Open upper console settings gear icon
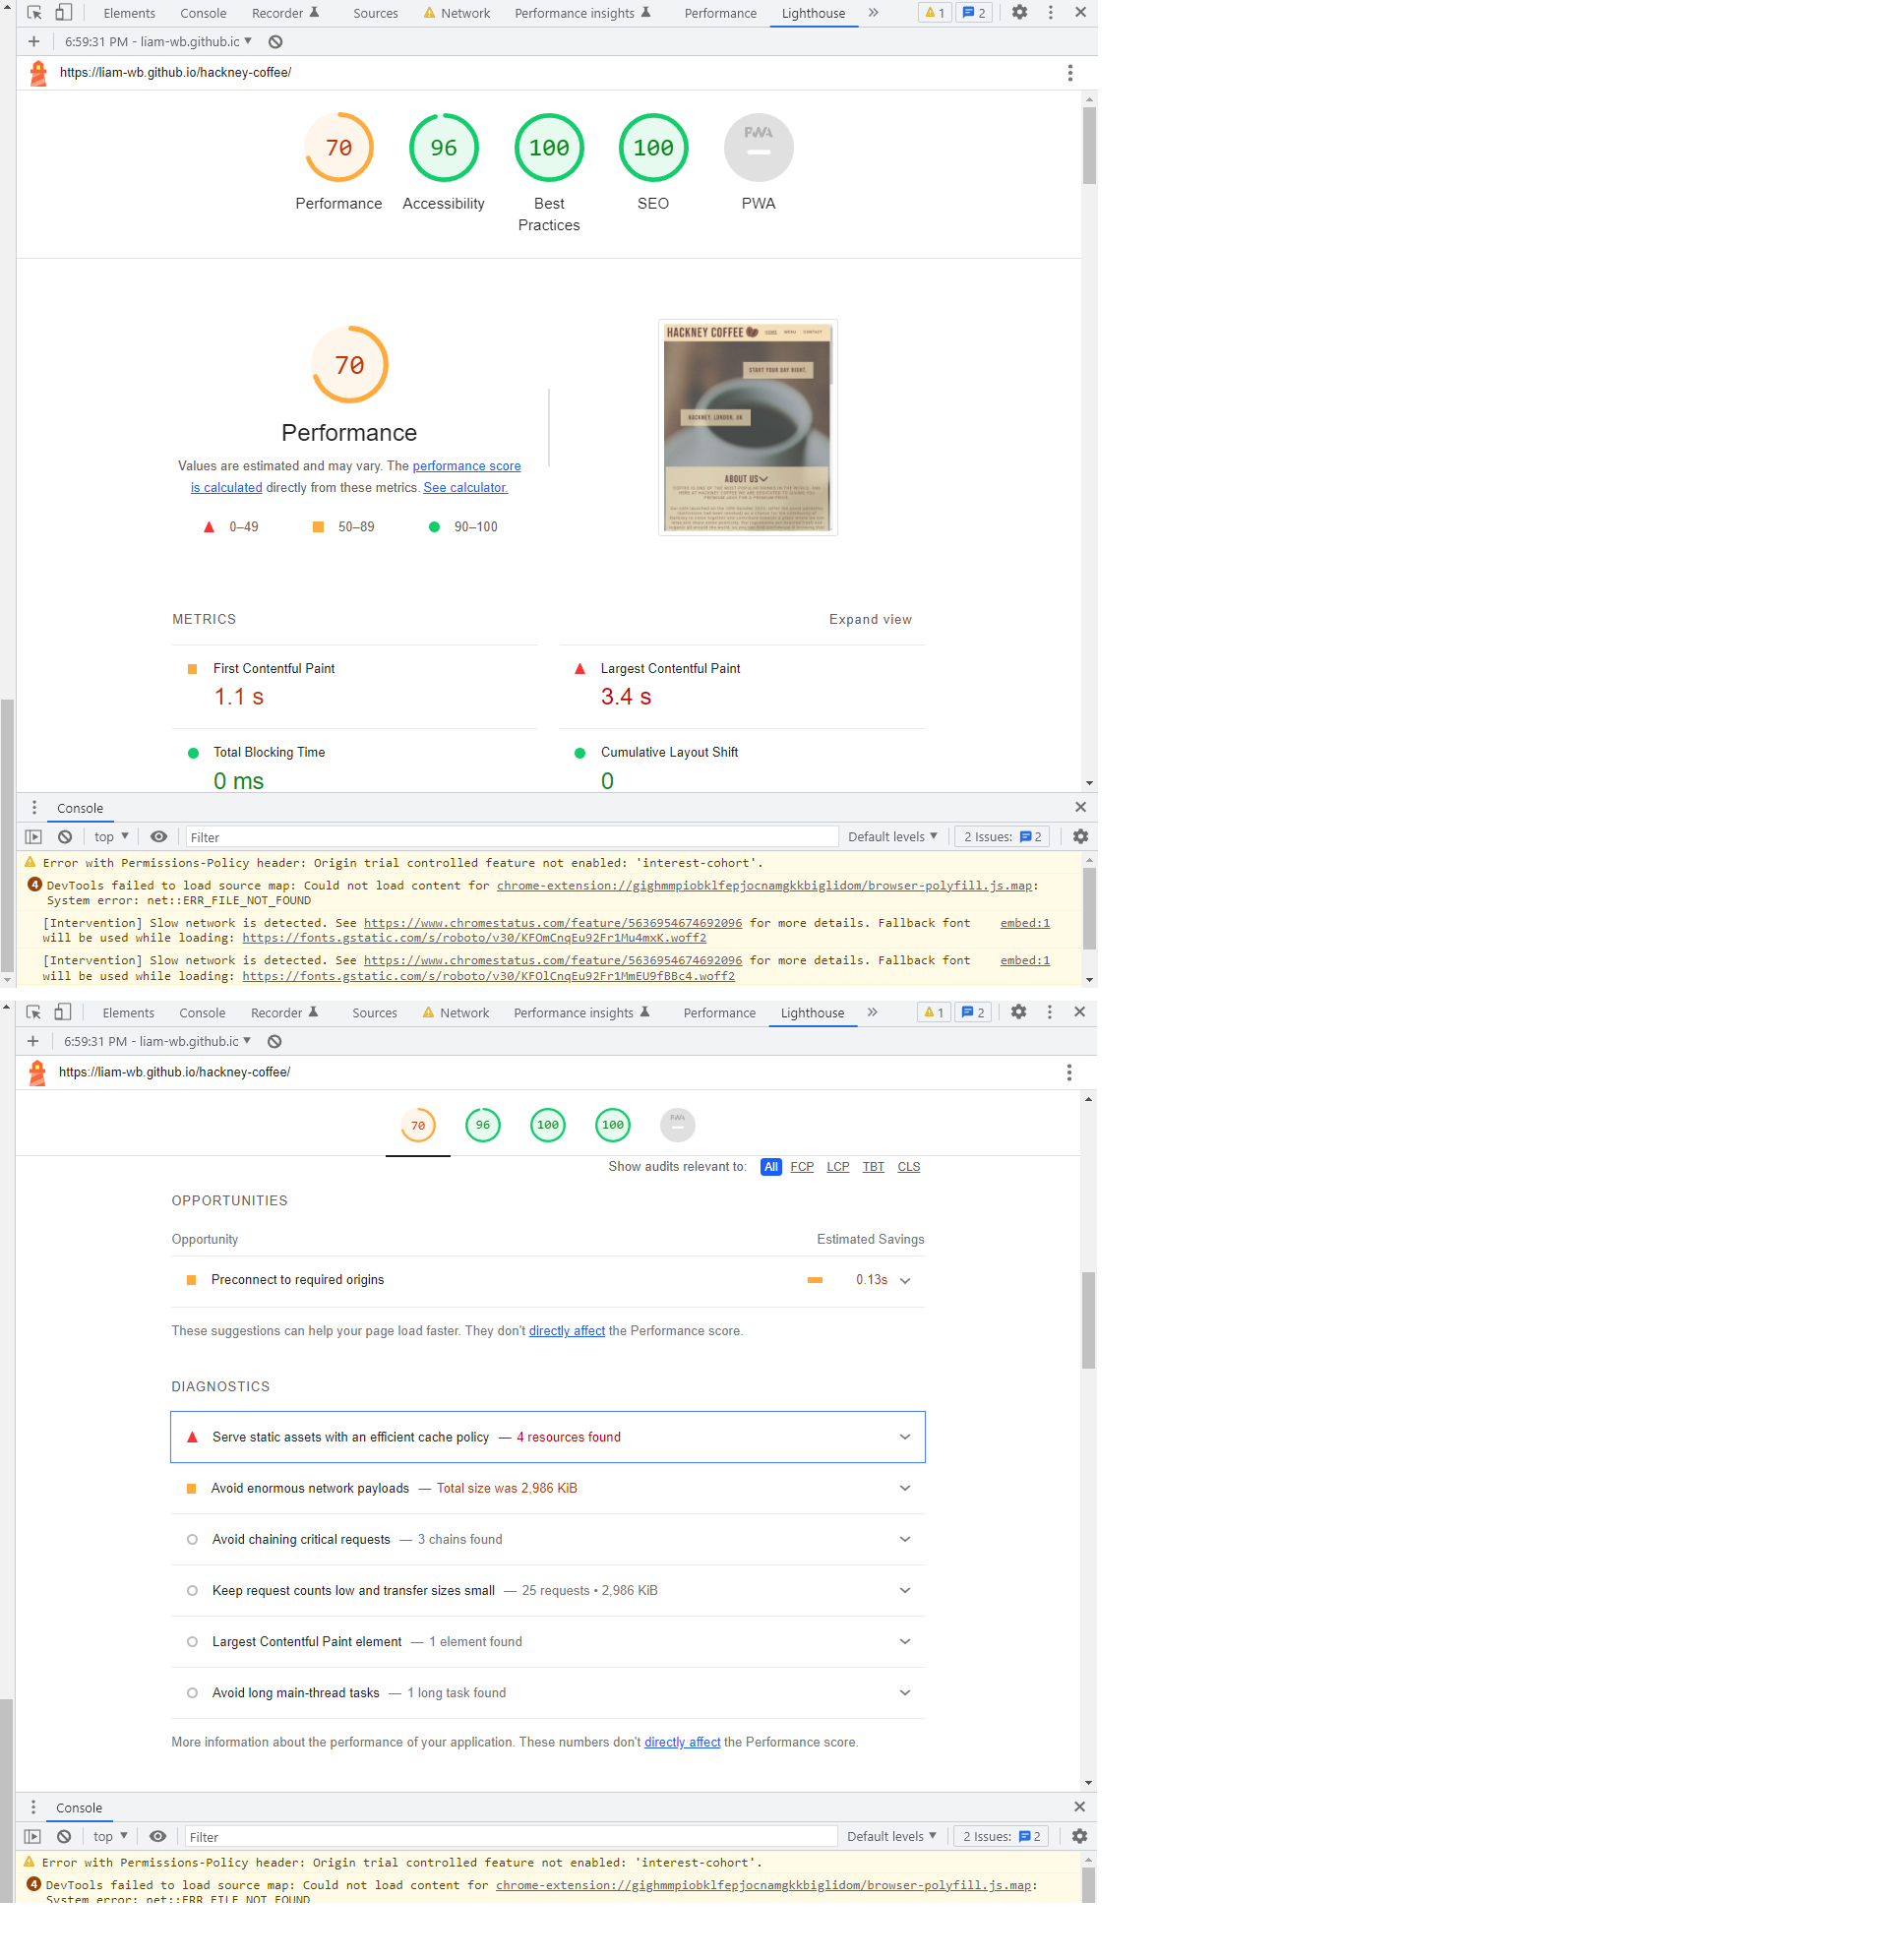1889x1960 pixels. click(x=1080, y=837)
